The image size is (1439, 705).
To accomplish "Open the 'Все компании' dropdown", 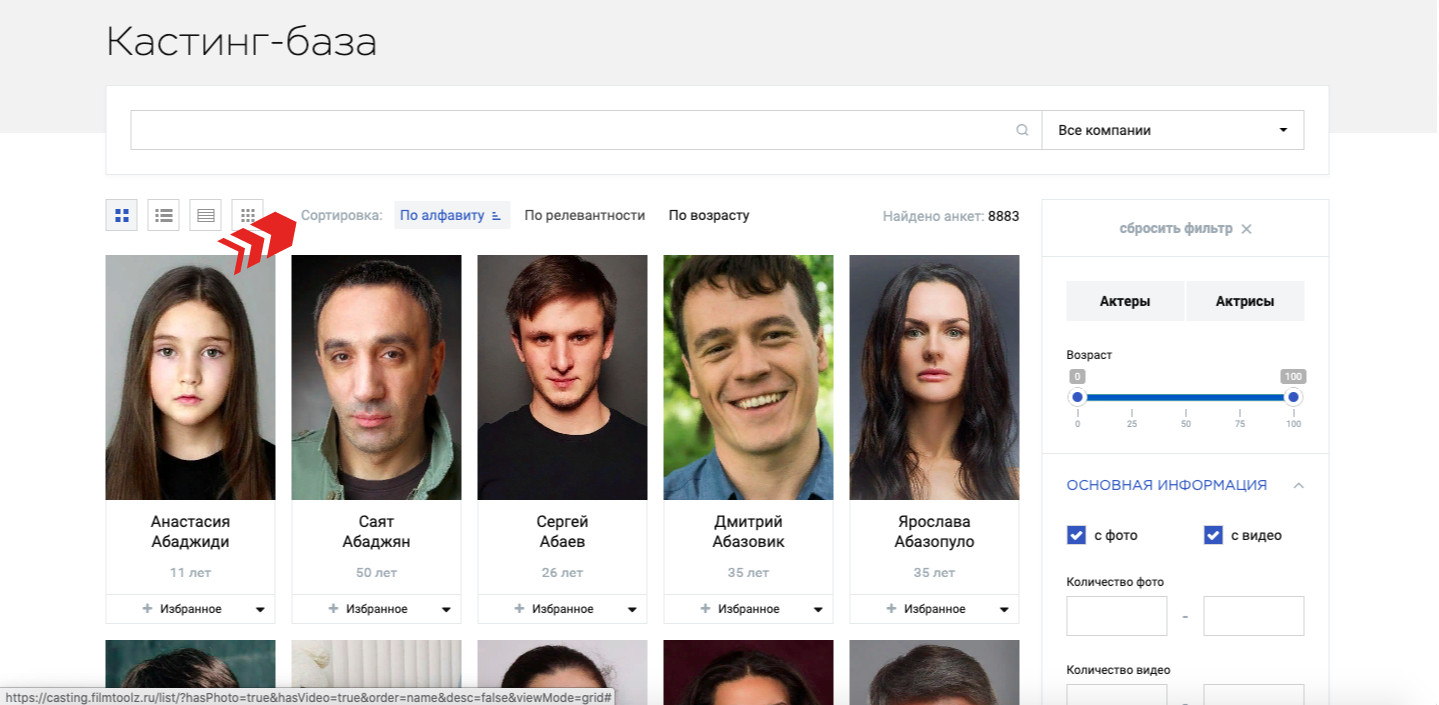I will pyautogui.click(x=1172, y=130).
